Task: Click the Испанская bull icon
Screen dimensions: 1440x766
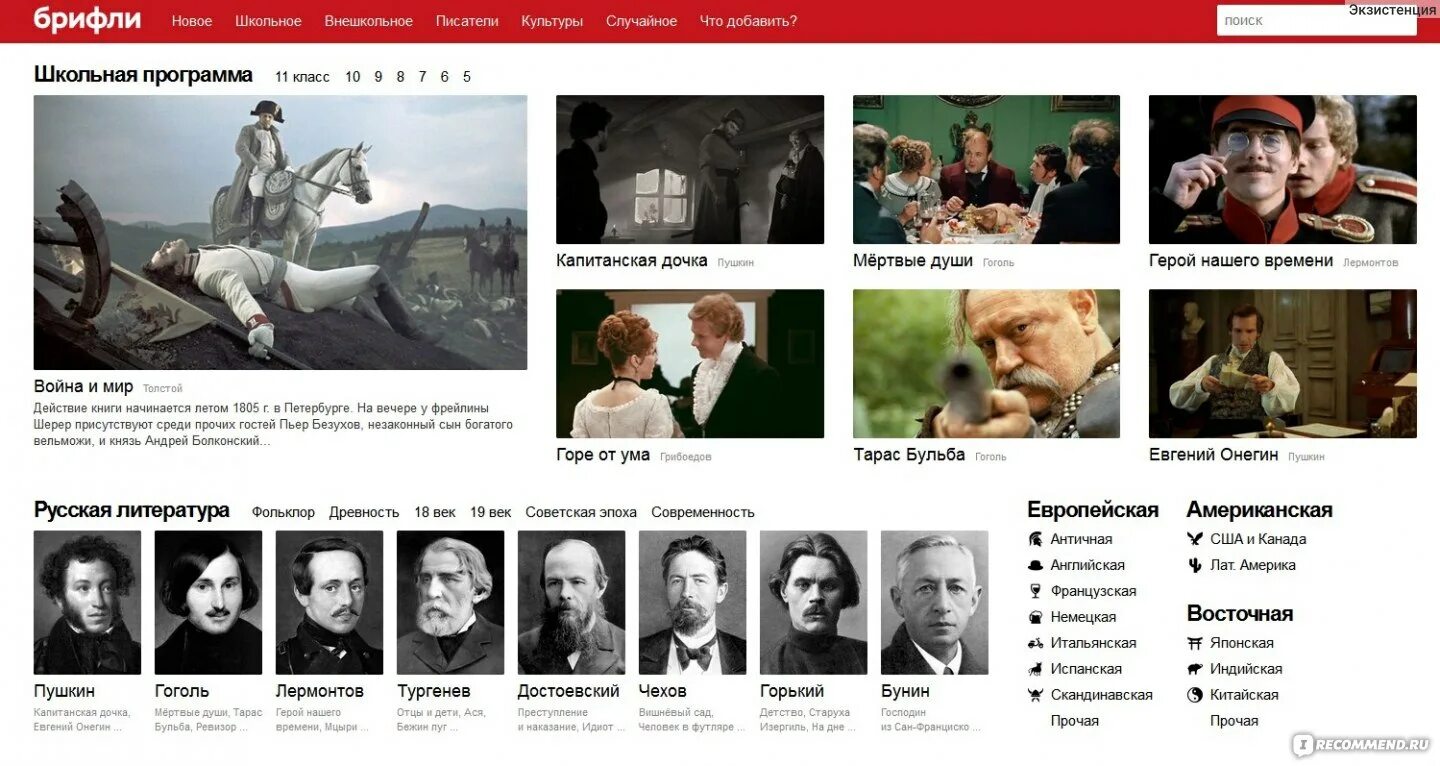Action: tap(1035, 669)
